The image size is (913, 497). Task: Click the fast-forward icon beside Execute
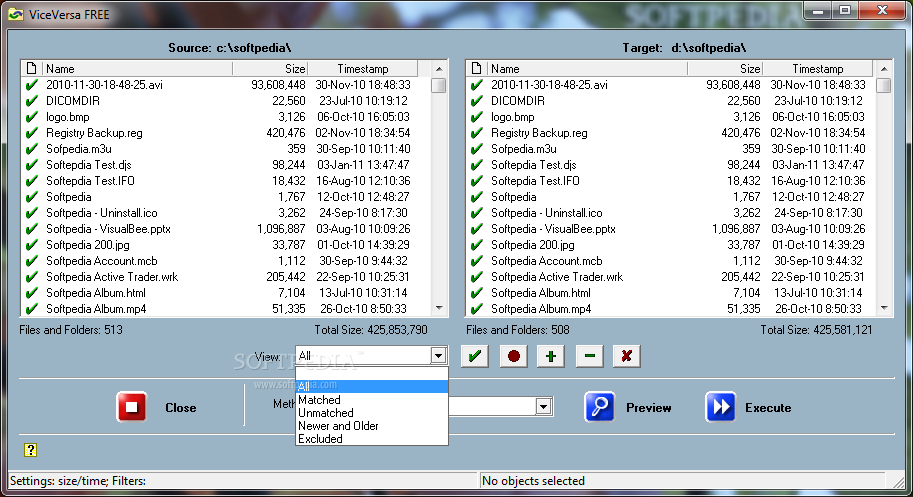pos(720,407)
